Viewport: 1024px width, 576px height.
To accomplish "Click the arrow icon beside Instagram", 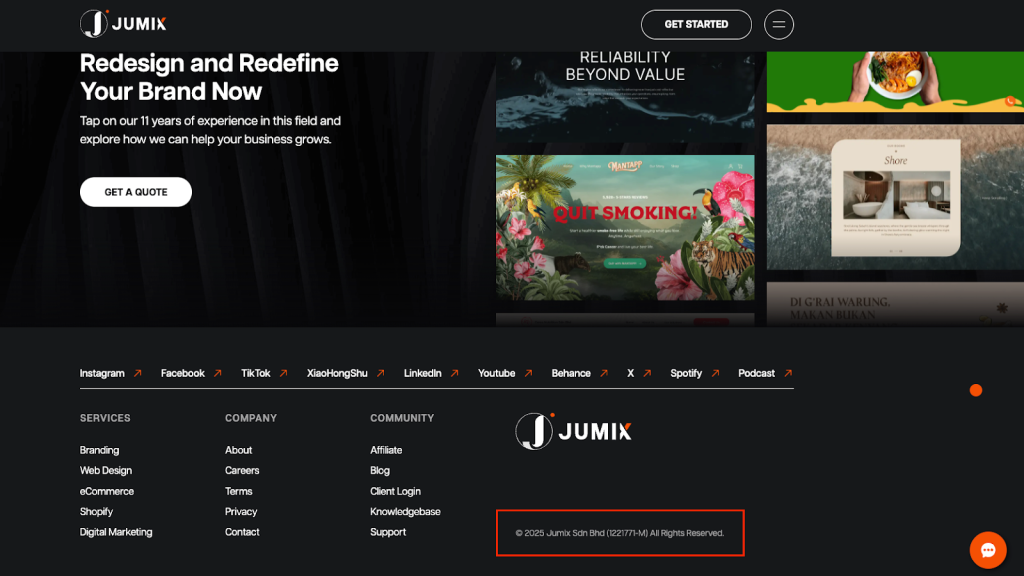I will coord(138,373).
